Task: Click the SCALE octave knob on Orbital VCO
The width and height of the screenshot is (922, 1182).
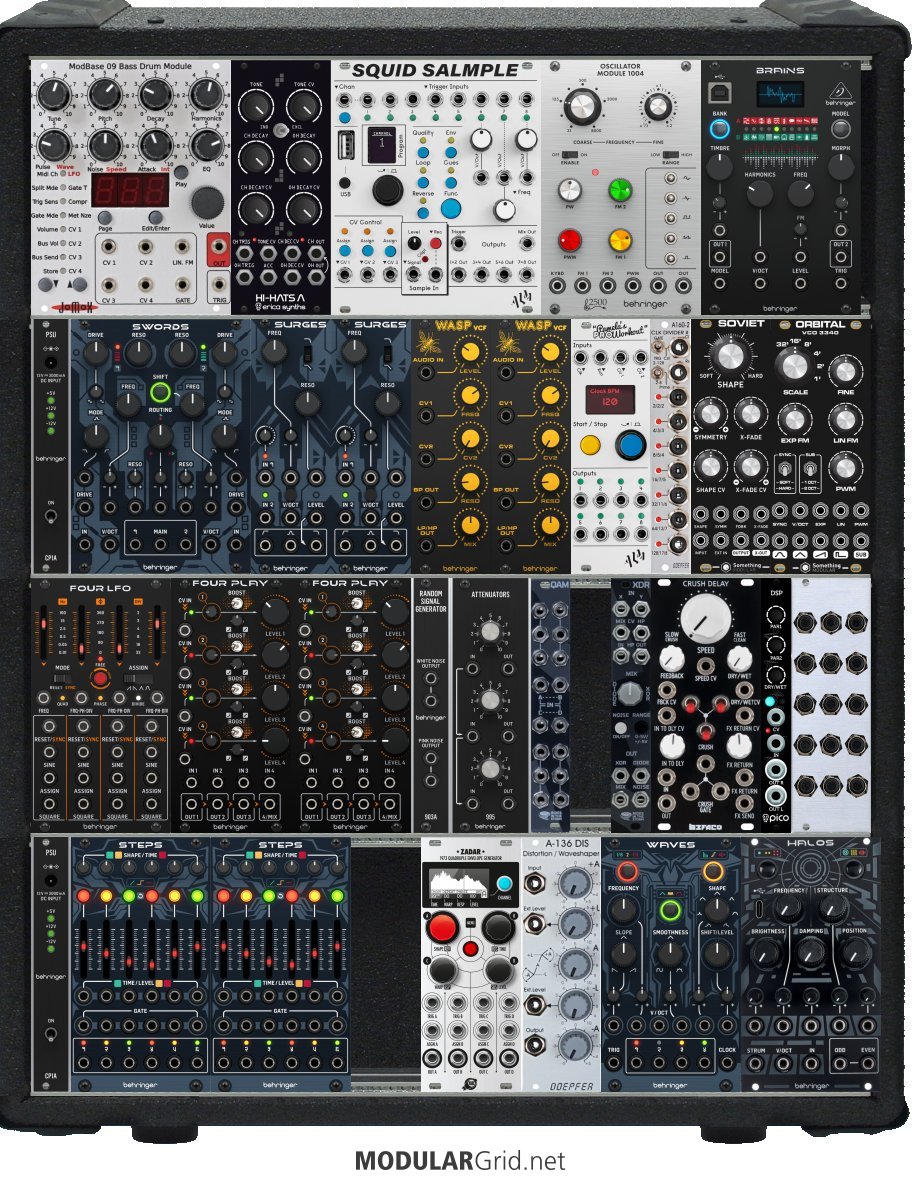Action: [794, 366]
